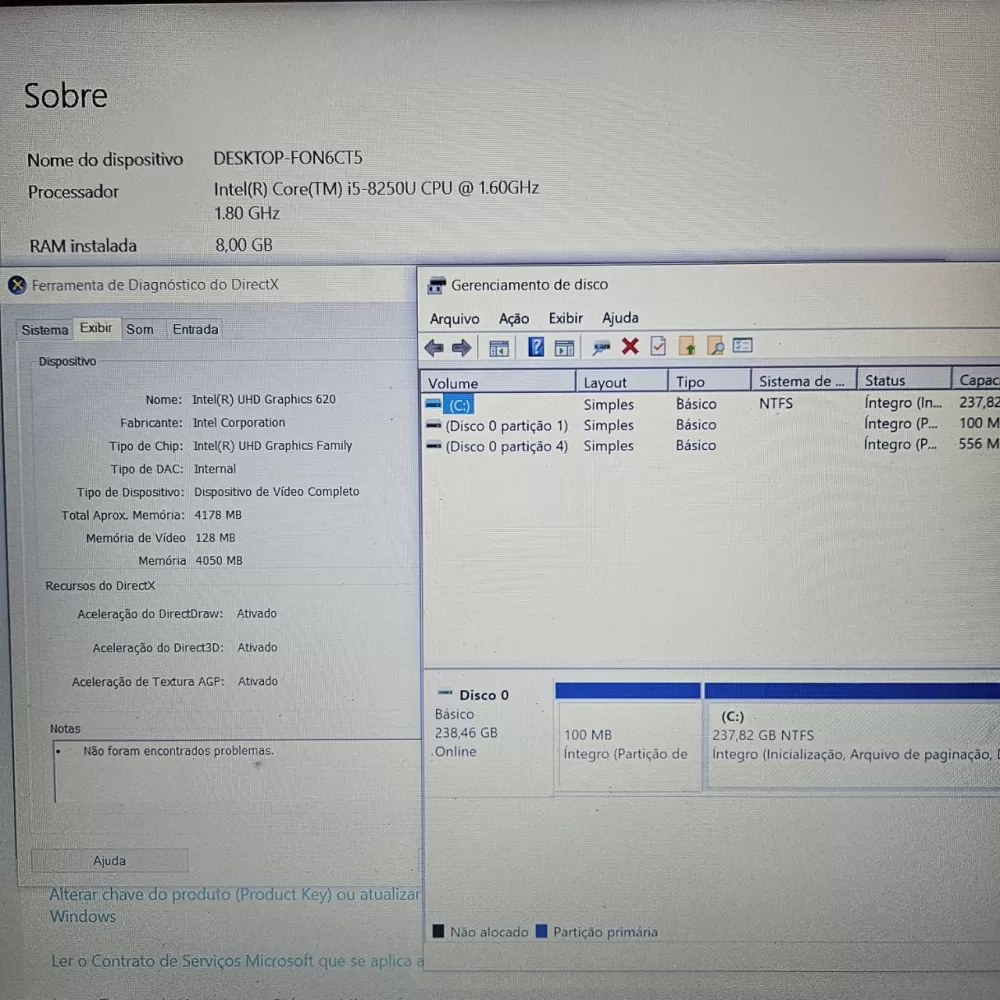Image resolution: width=1000 pixels, height=1000 pixels.
Task: Click the Ajuda button in DirectX tool
Action: click(110, 860)
